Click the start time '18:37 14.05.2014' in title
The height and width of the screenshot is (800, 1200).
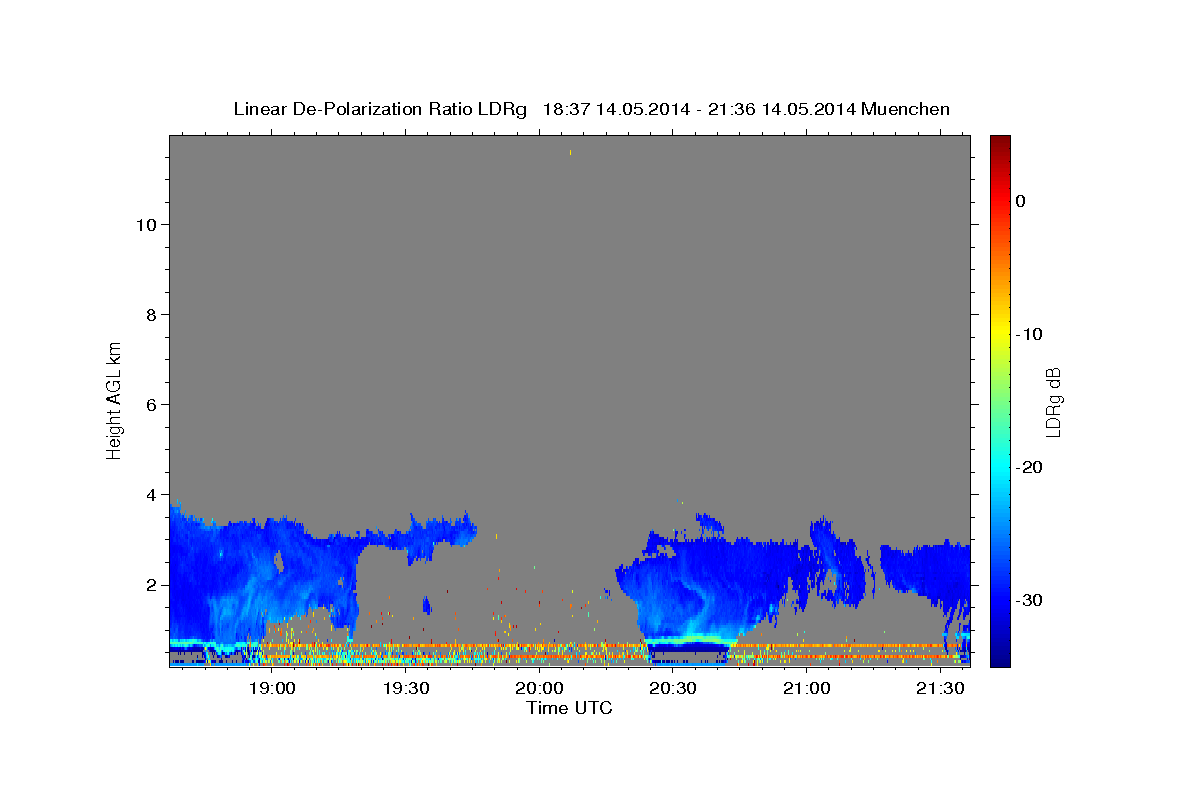tap(615, 109)
